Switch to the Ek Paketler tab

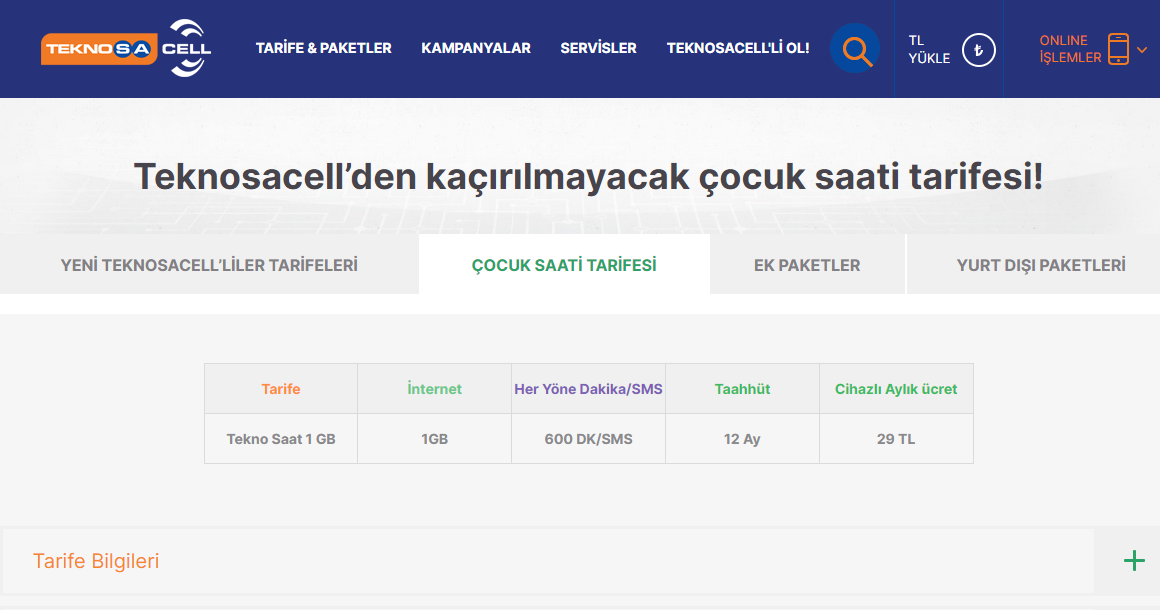pos(807,265)
